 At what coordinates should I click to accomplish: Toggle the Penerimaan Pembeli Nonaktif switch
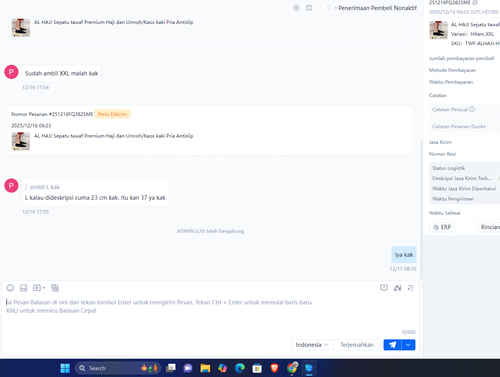click(x=326, y=8)
